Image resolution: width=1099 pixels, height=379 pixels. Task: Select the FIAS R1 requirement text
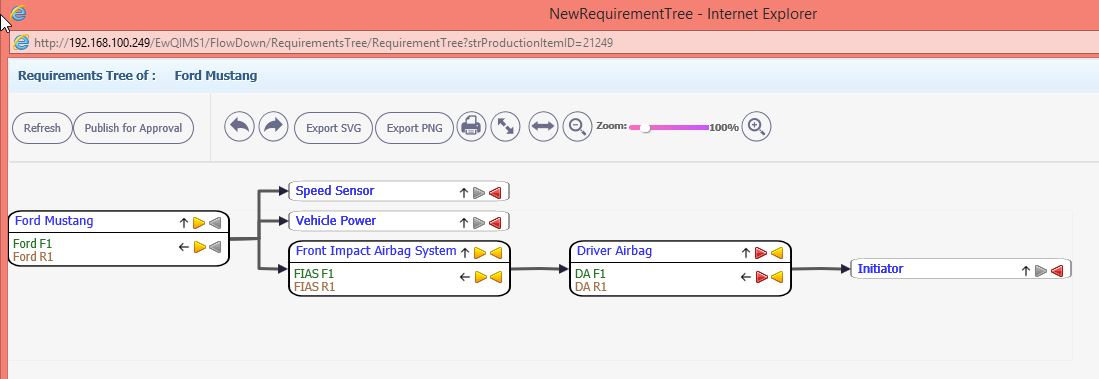pos(315,287)
